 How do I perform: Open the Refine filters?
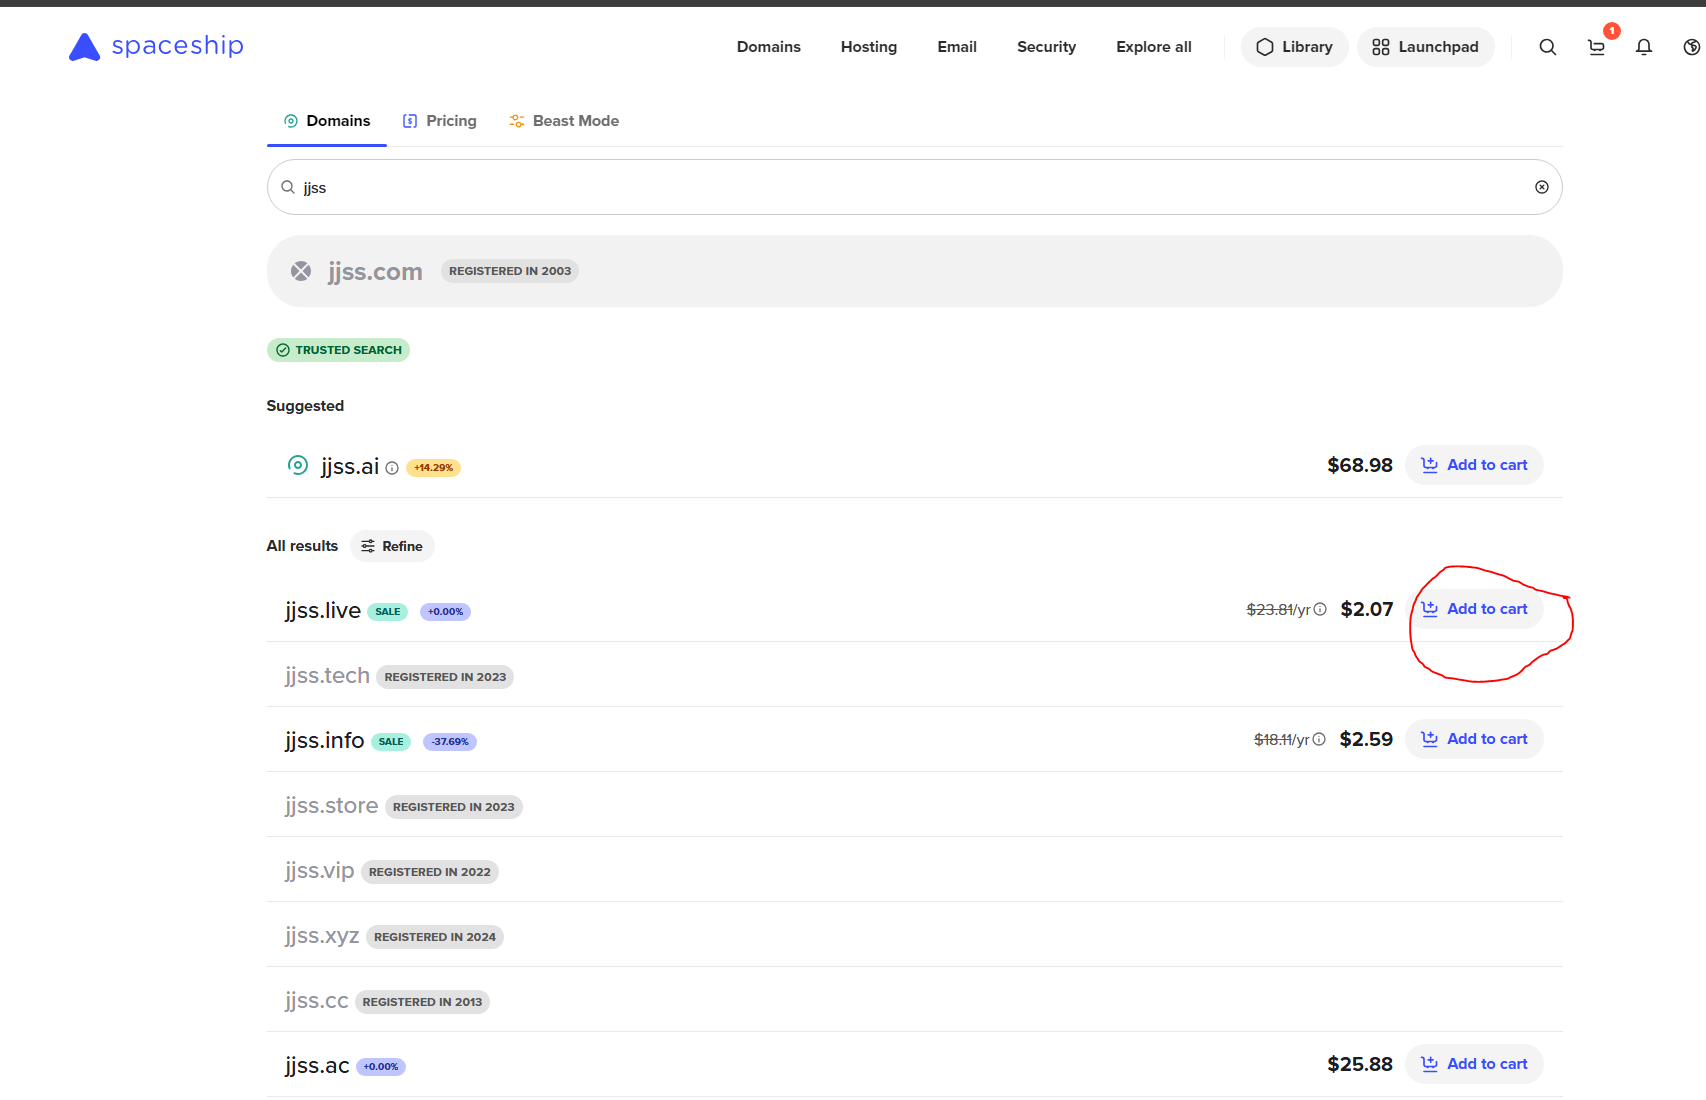(x=392, y=546)
